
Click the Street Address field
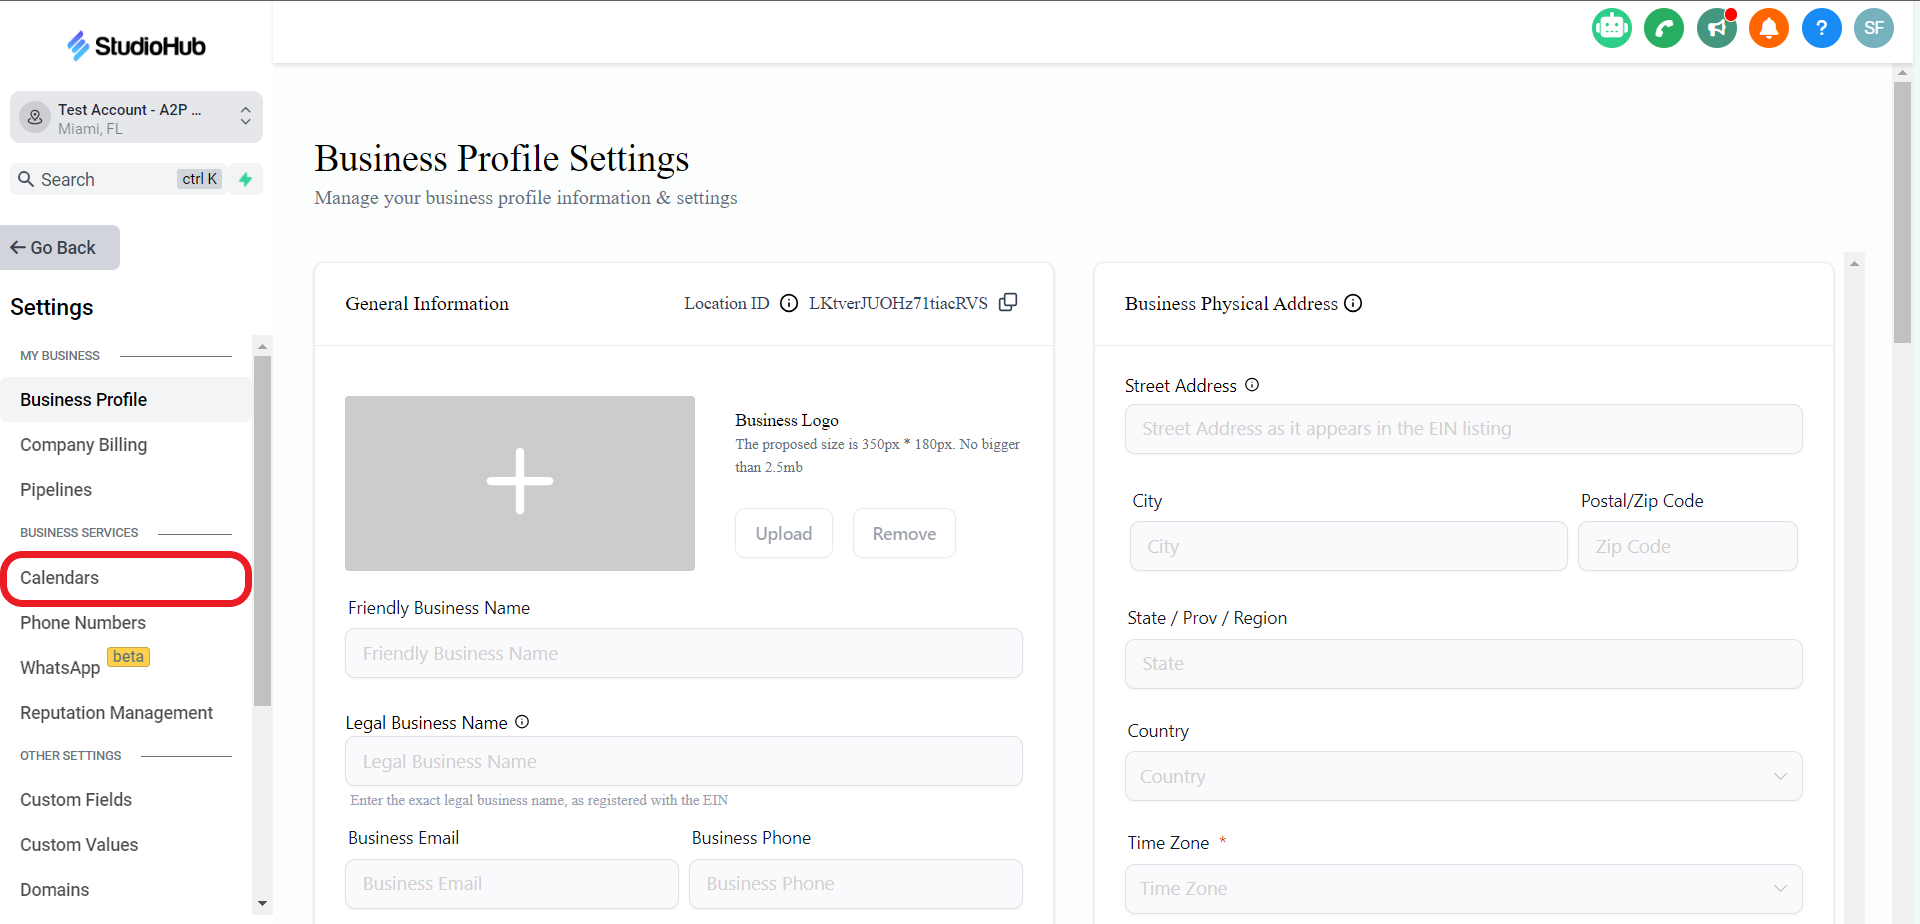click(x=1463, y=429)
